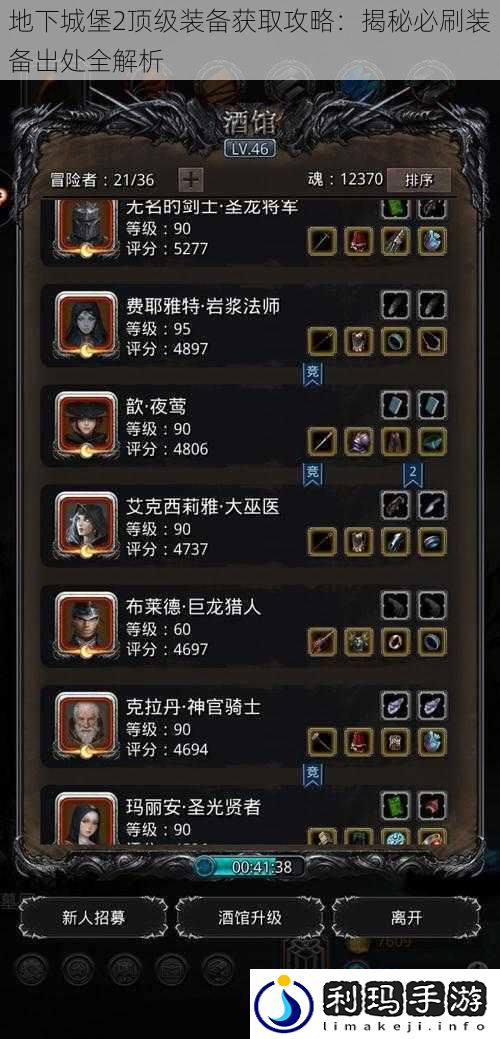Open 艾克西莉雅·大巫医 hero portrait

click(x=86, y=525)
